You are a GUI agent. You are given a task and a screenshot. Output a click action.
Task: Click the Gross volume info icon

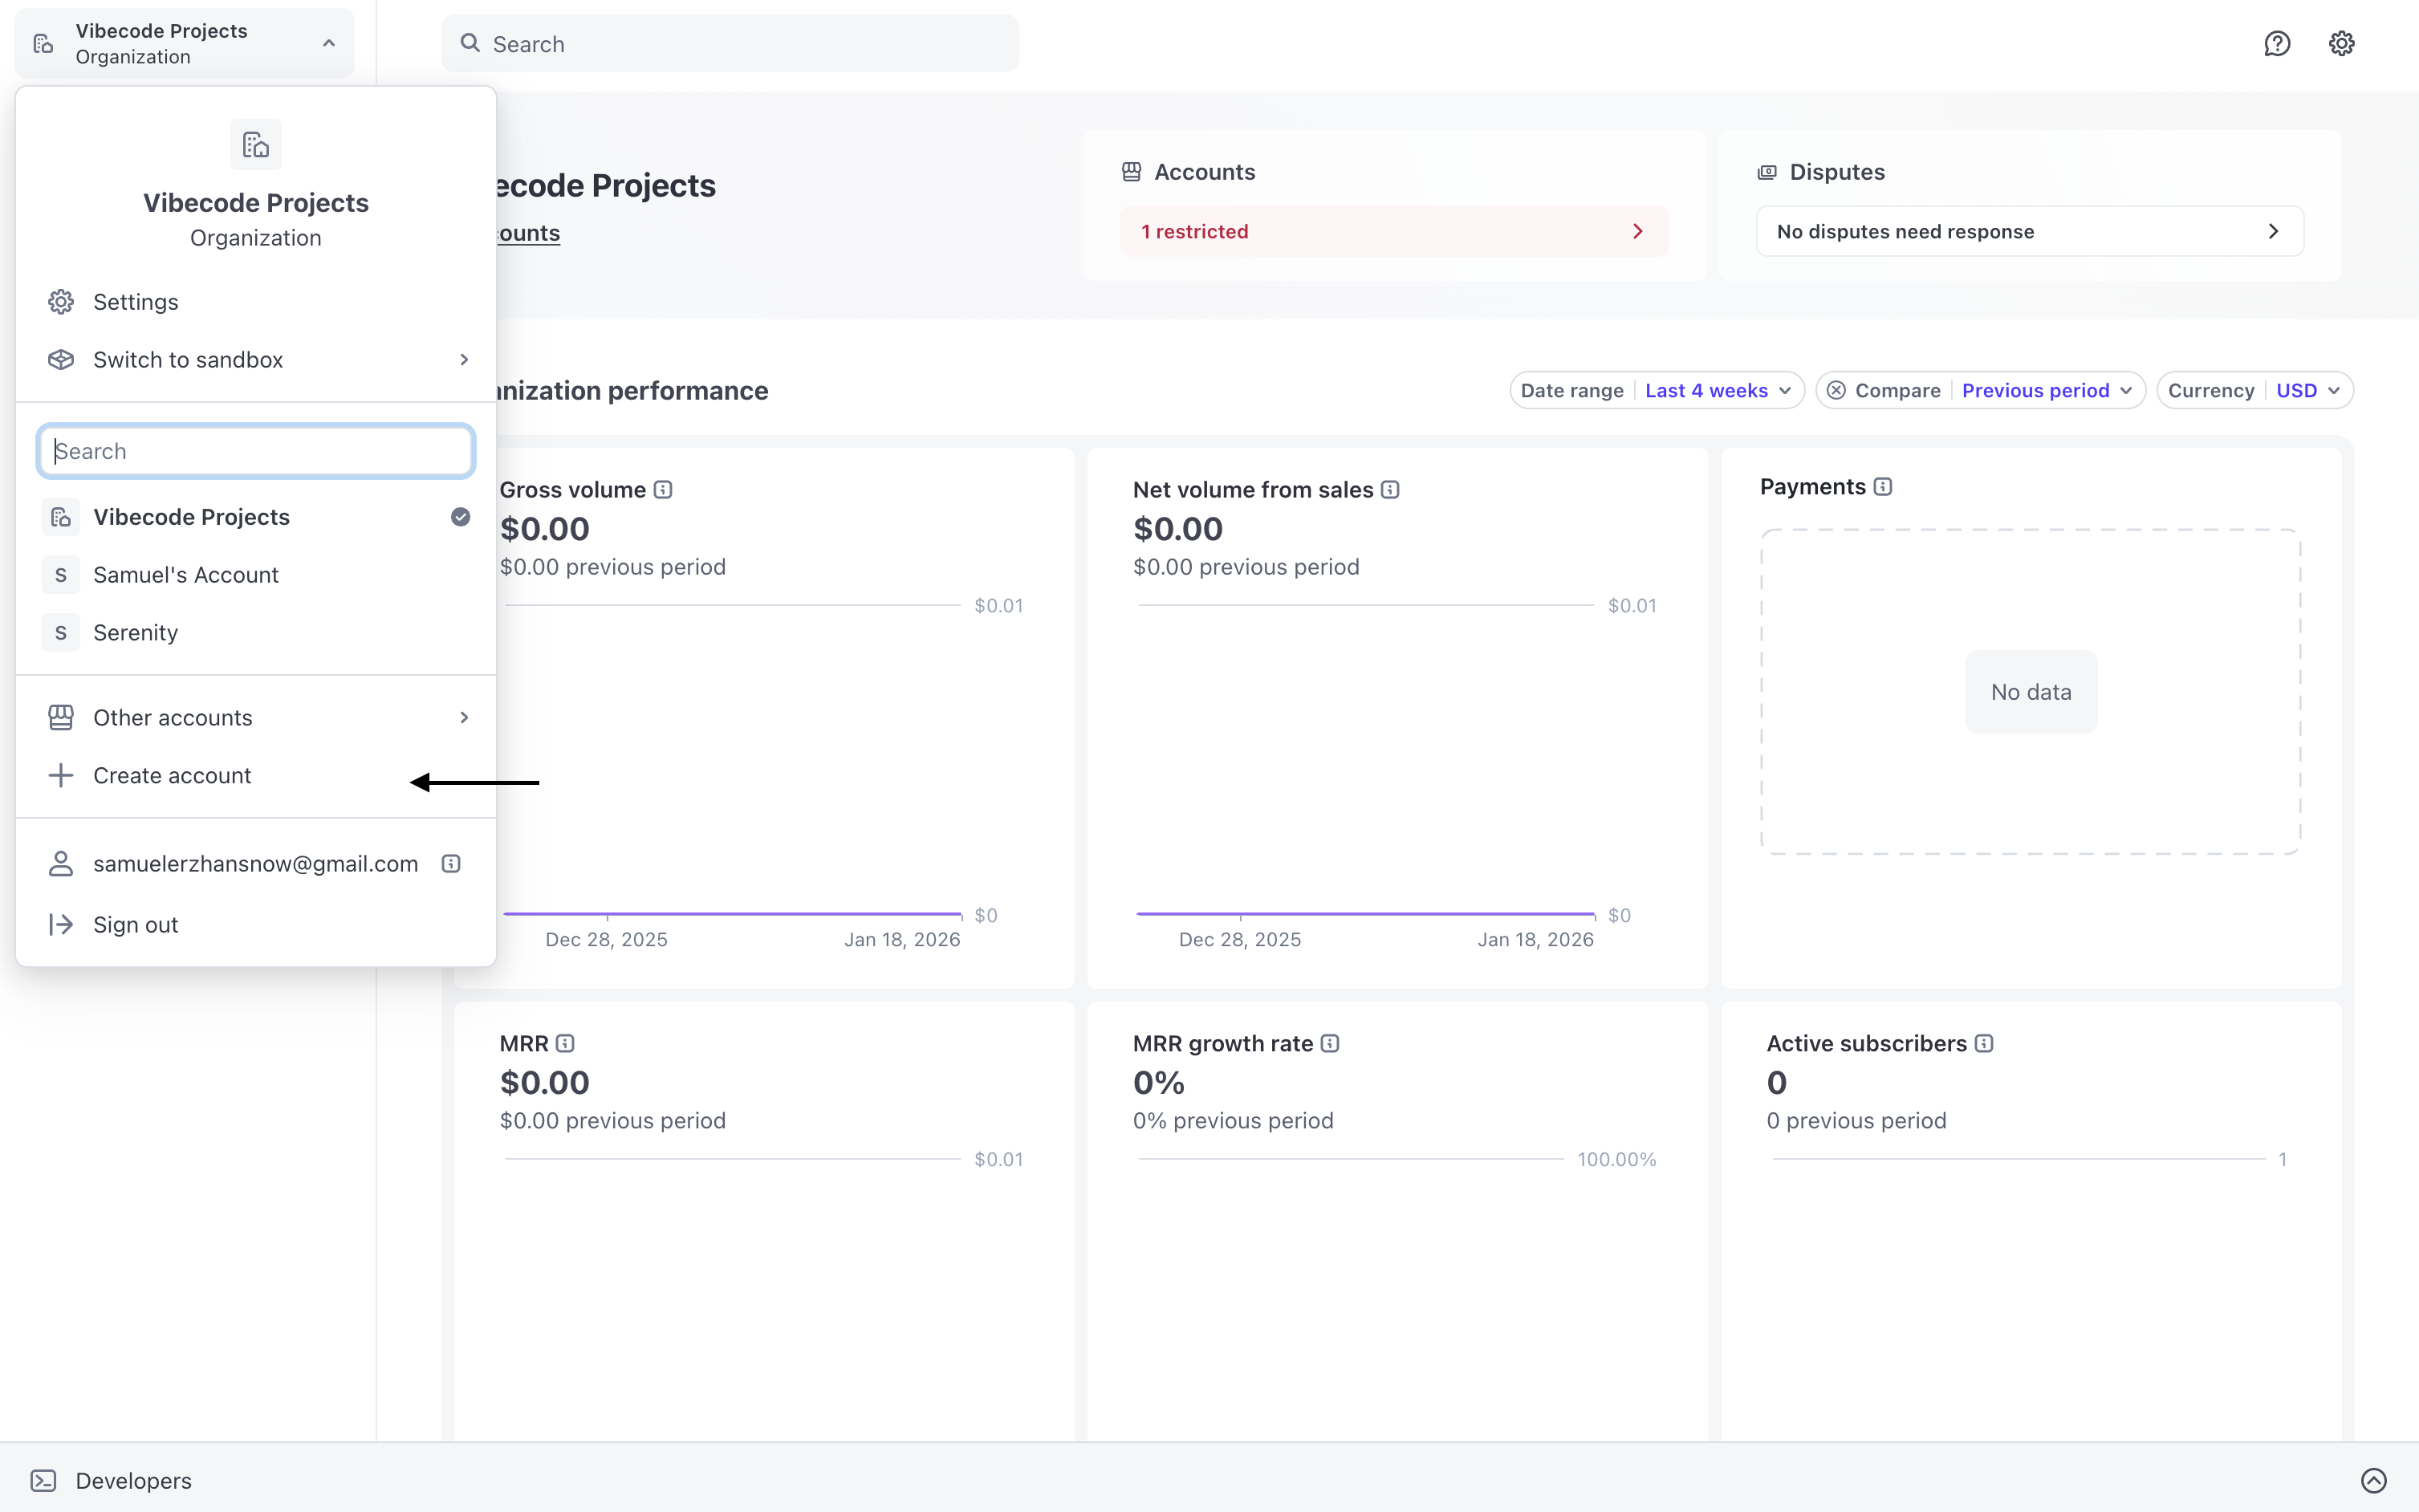[663, 490]
